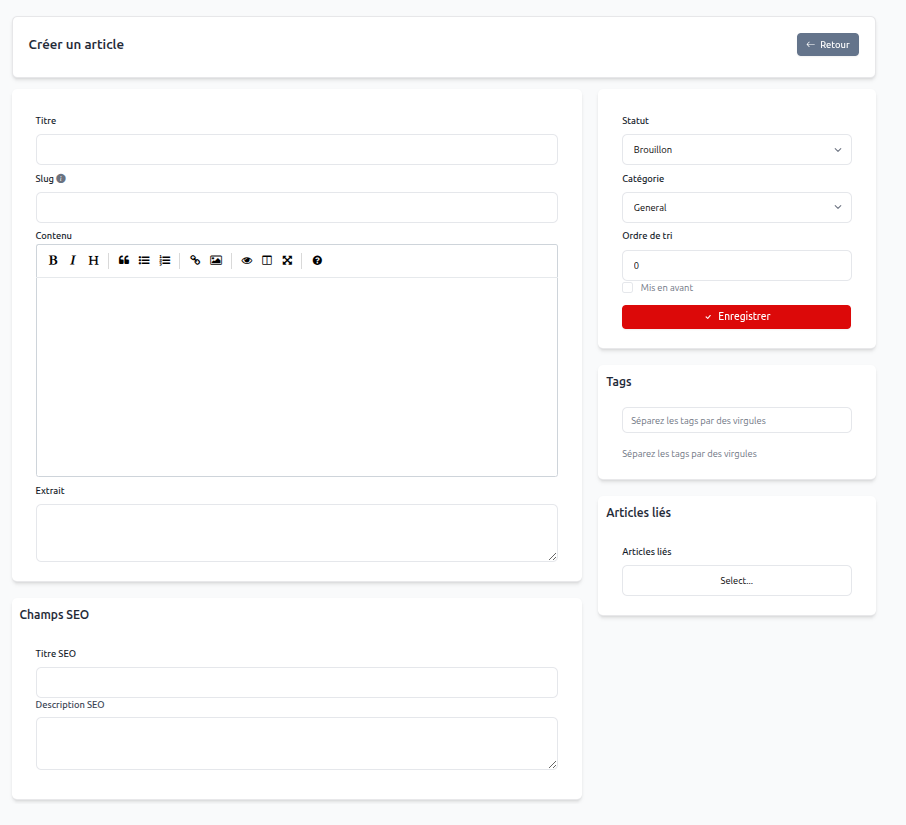This screenshot has height=825, width=906.
Task: Check the 'Mis en avant' checkbox
Action: [628, 287]
